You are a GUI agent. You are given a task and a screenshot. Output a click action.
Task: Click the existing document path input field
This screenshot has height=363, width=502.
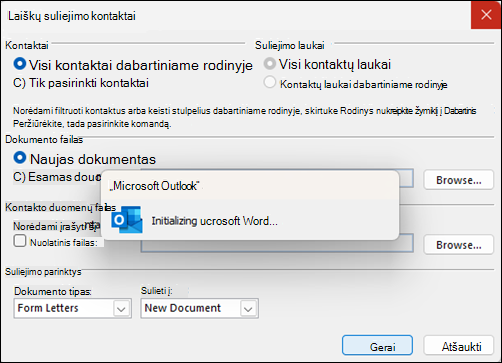click(406, 178)
